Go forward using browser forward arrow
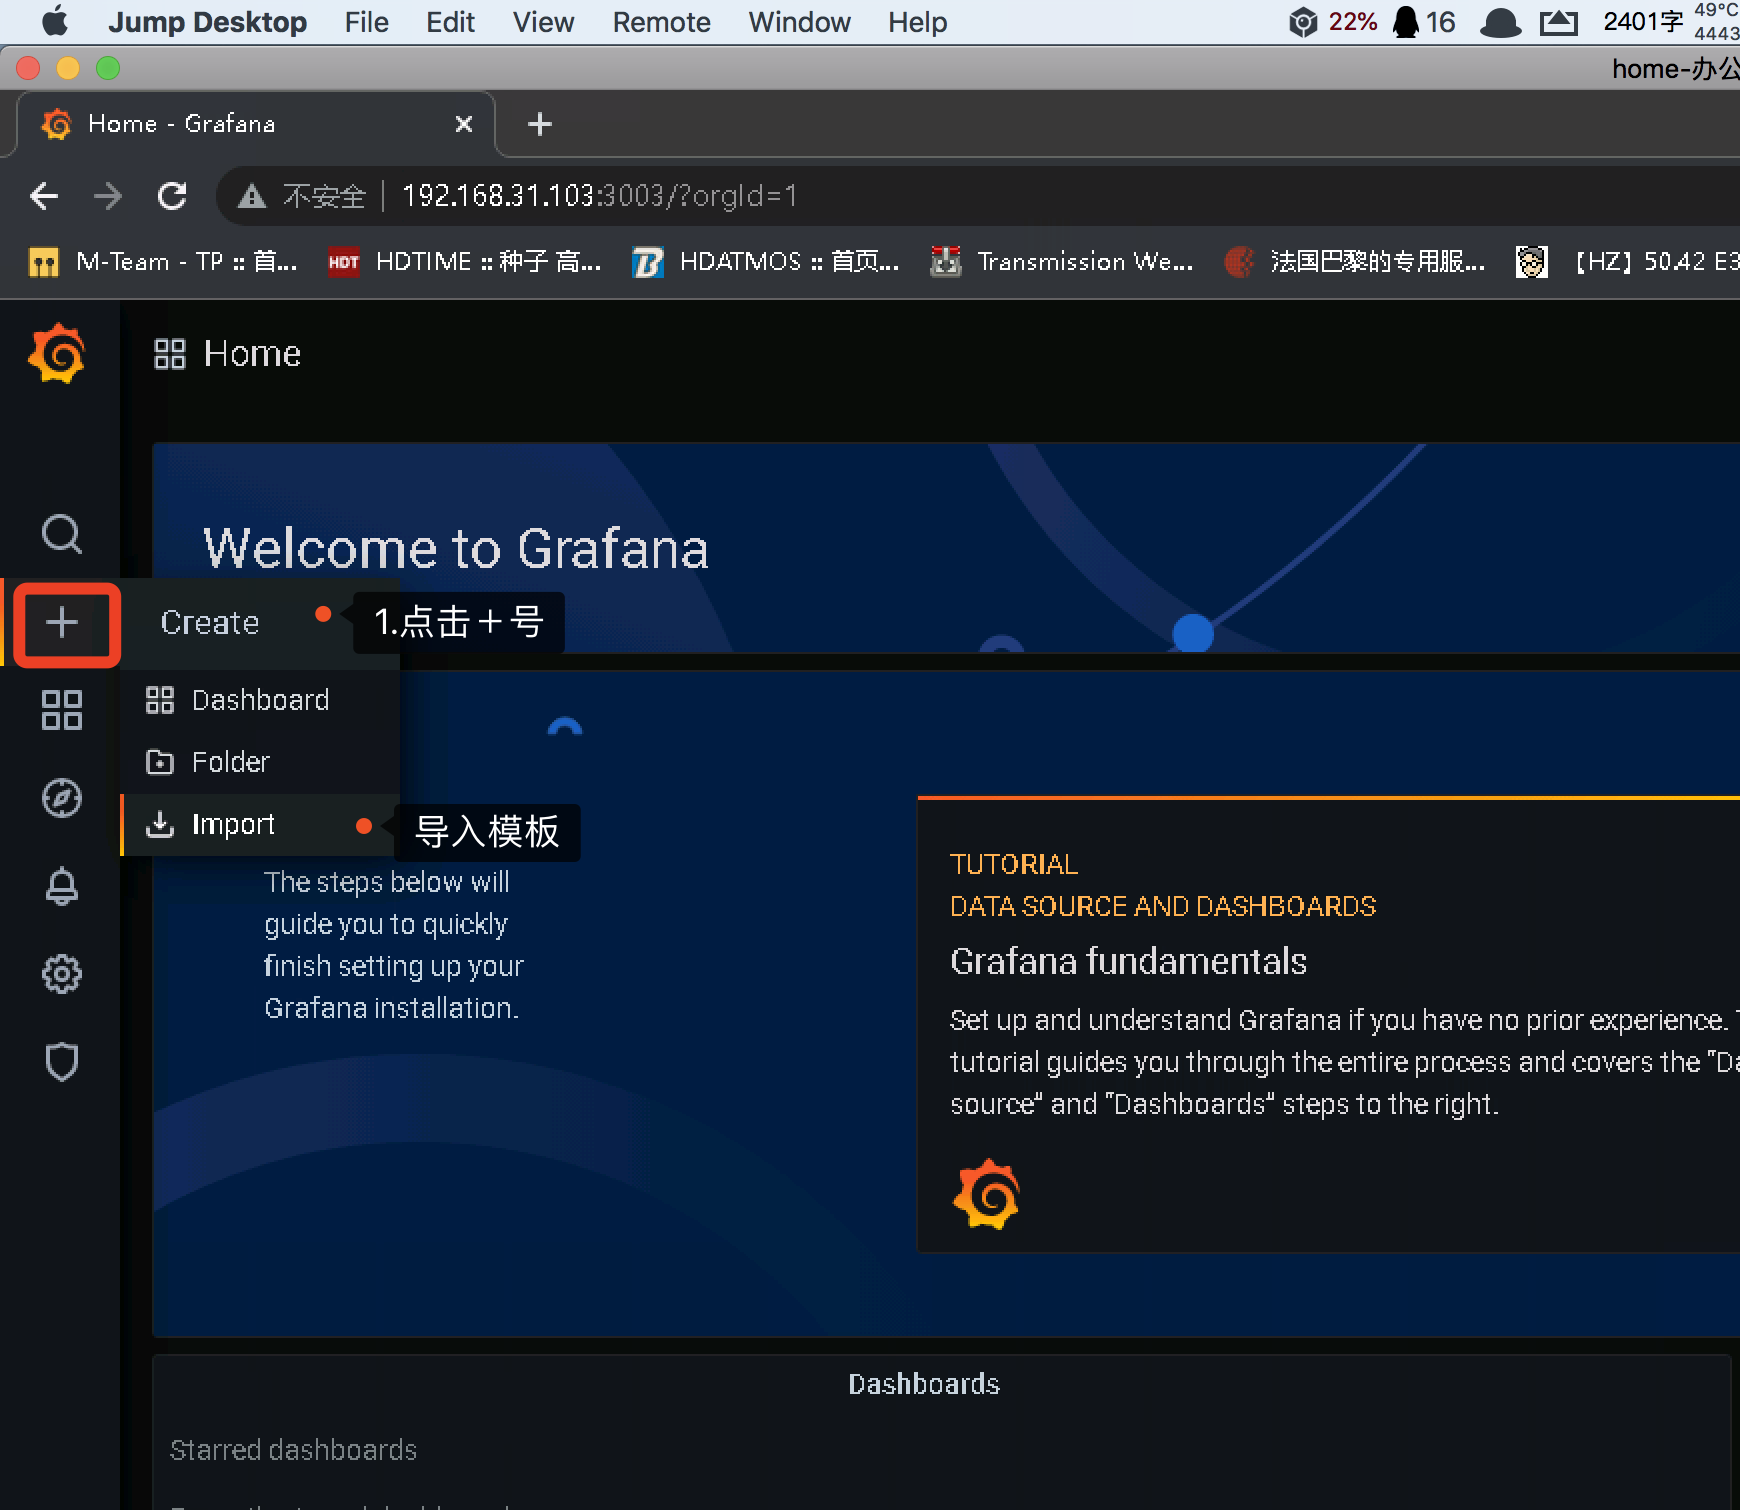The width and height of the screenshot is (1740, 1510). pos(108,196)
